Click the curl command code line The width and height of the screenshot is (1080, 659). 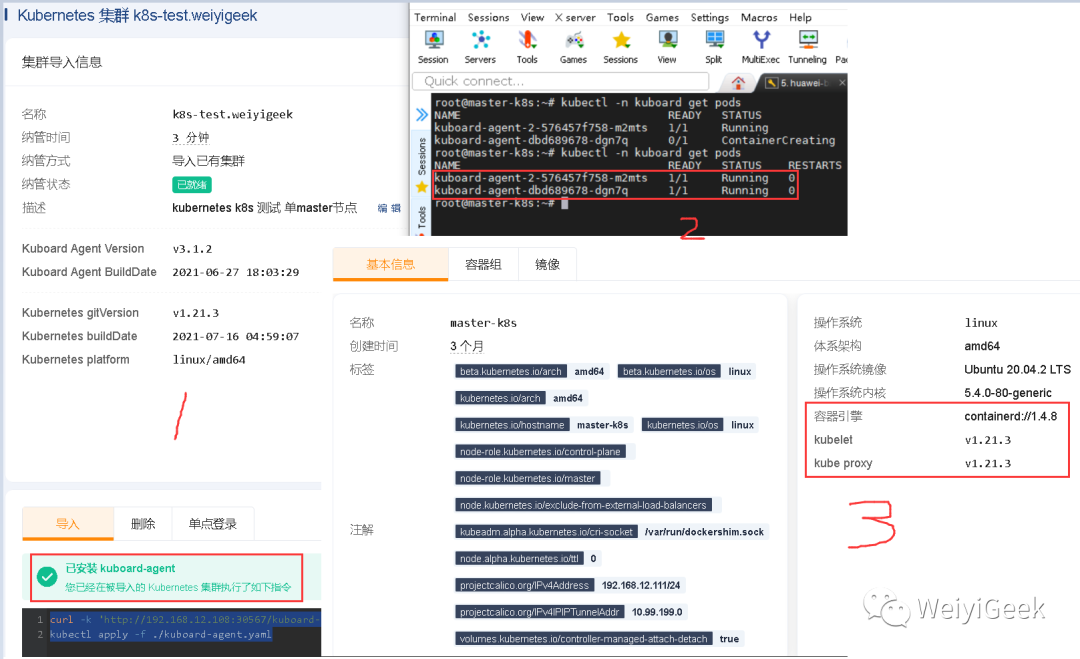point(183,619)
